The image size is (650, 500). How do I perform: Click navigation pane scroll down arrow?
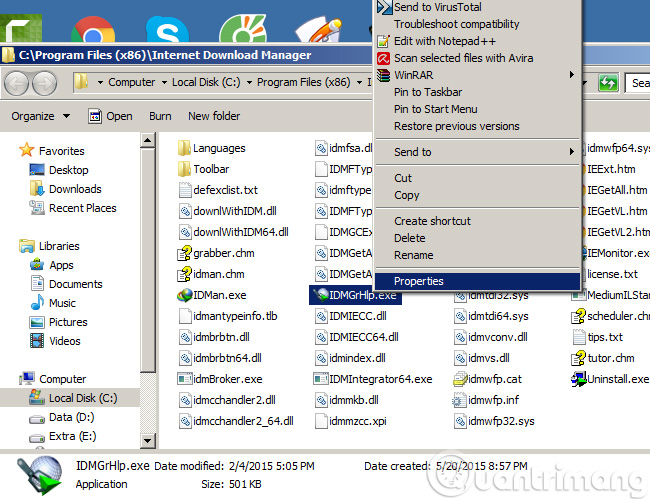point(148,440)
